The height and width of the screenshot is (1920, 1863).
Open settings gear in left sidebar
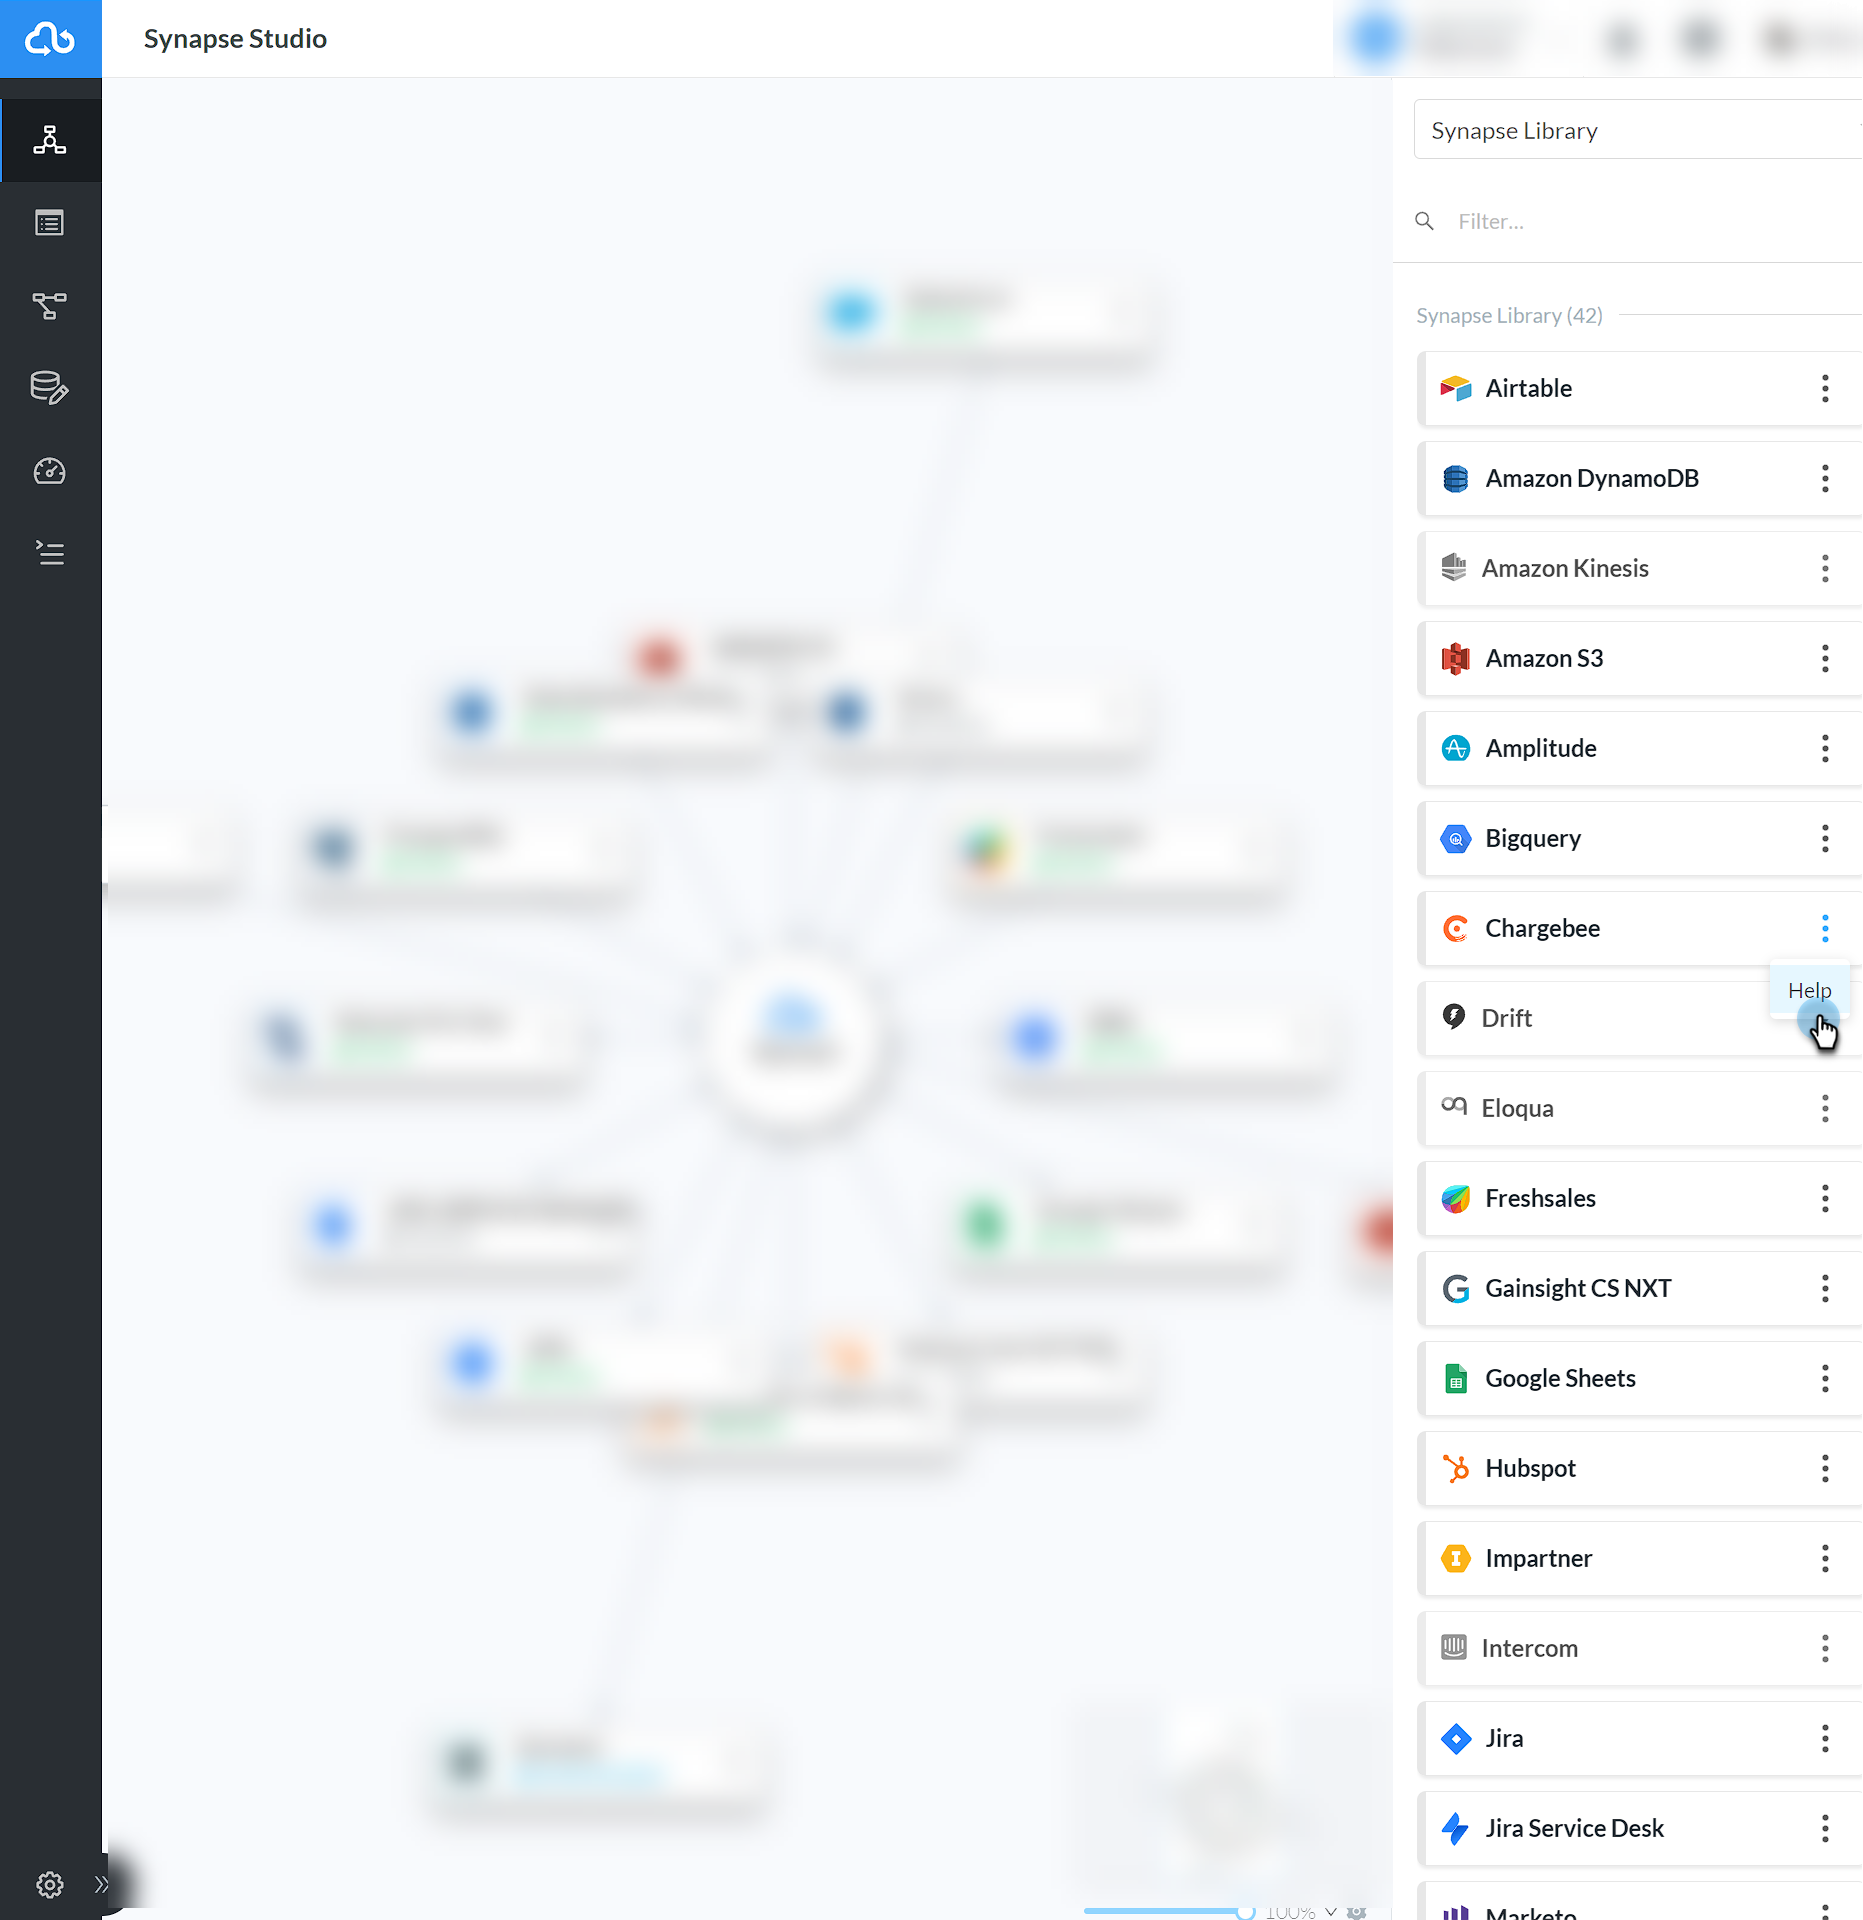[x=50, y=1885]
